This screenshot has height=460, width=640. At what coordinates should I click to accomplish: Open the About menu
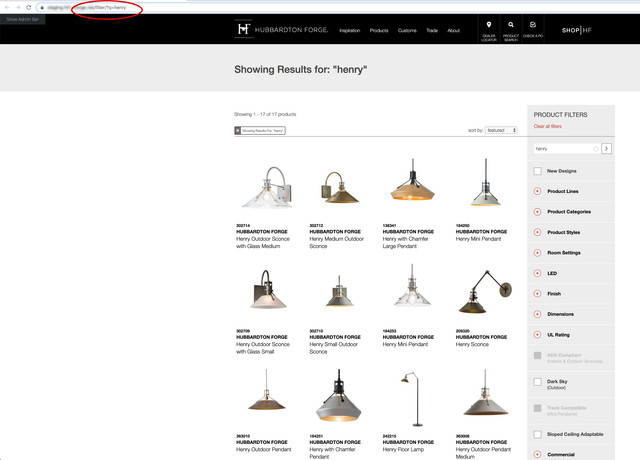point(453,31)
